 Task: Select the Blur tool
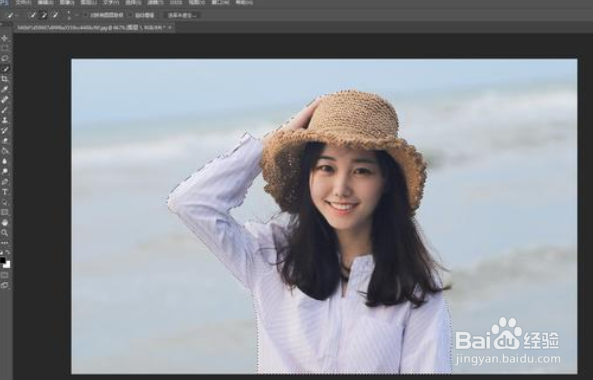tap(5, 161)
